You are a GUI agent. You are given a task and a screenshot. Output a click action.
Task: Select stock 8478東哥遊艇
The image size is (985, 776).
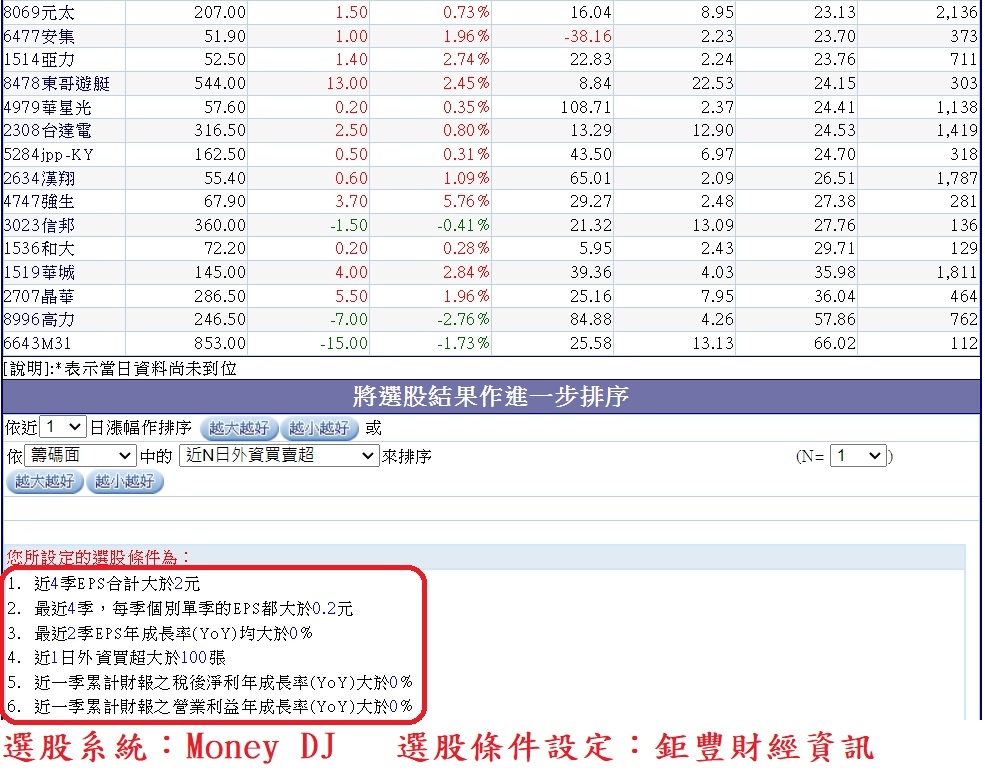pos(57,83)
